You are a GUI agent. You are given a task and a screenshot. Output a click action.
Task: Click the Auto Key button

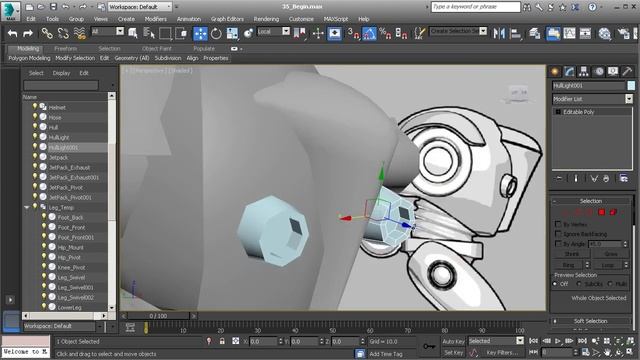[x=453, y=341]
